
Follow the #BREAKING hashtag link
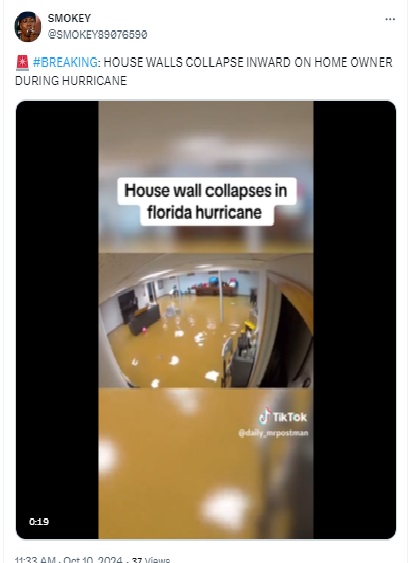click(65, 62)
